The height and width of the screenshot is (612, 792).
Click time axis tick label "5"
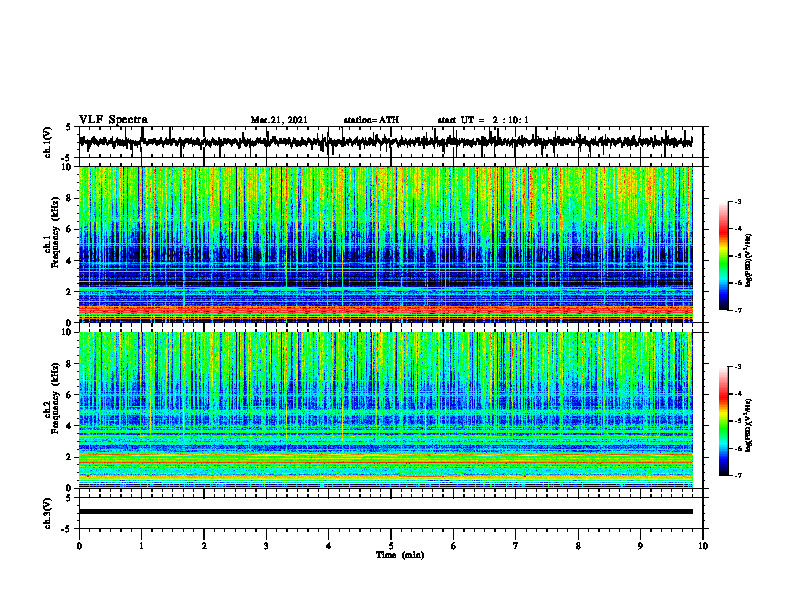pos(391,546)
